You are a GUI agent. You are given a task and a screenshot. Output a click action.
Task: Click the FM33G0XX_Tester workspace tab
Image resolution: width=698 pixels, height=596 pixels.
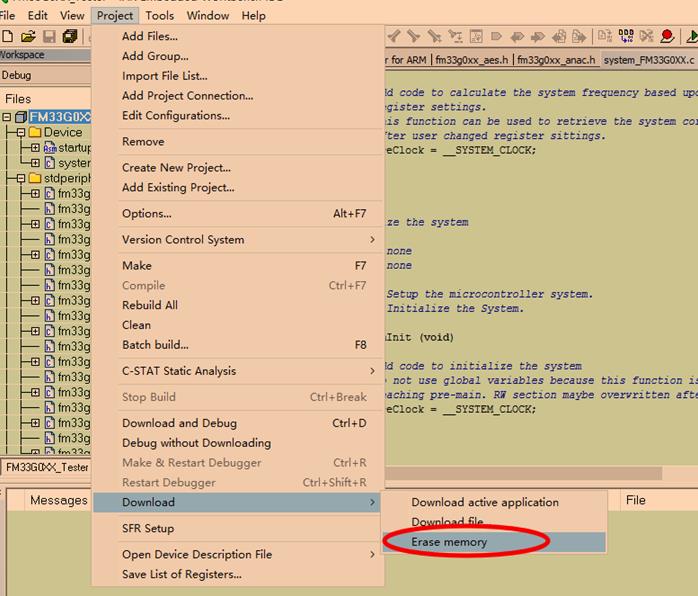(46, 467)
